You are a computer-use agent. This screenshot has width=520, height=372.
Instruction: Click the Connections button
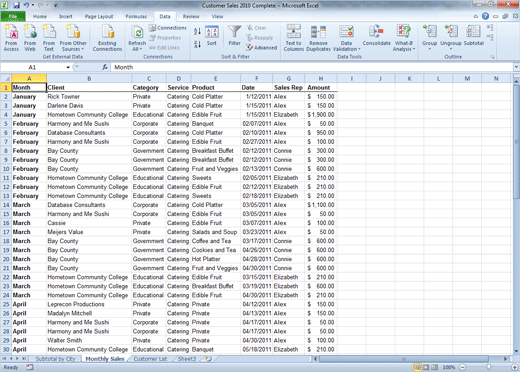pos(168,28)
